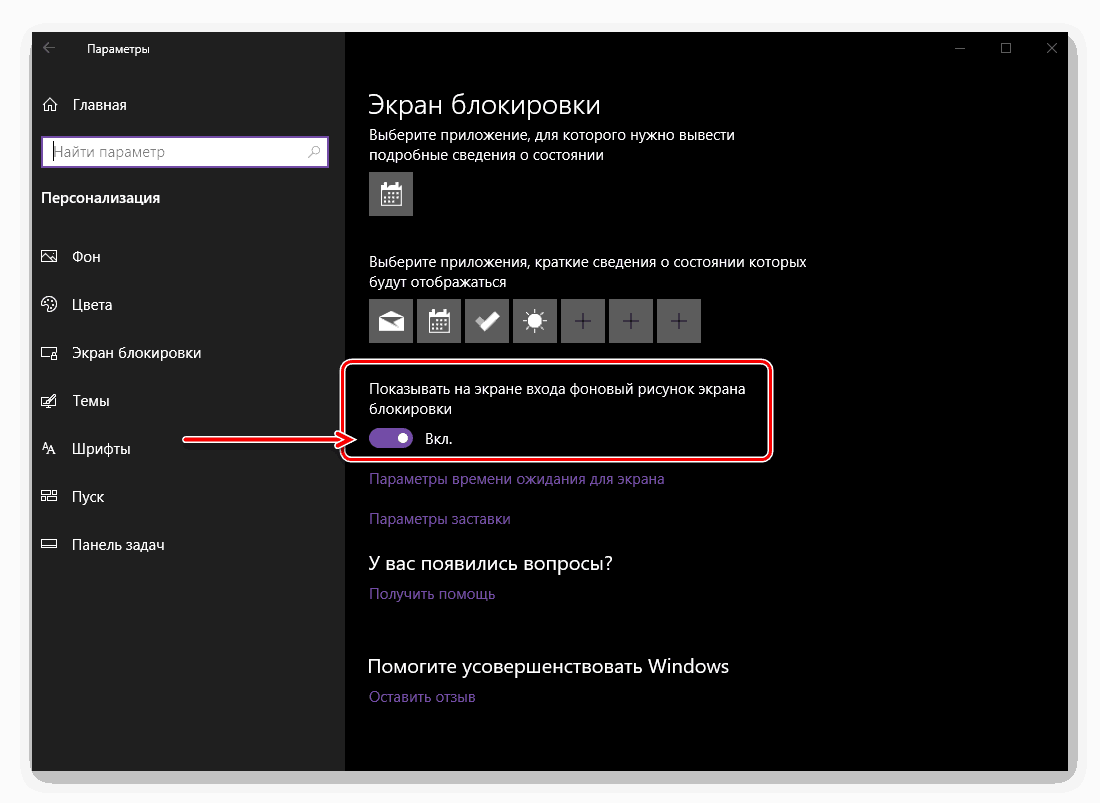
Task: Click the Экран блокировки page title
Action: pos(484,104)
